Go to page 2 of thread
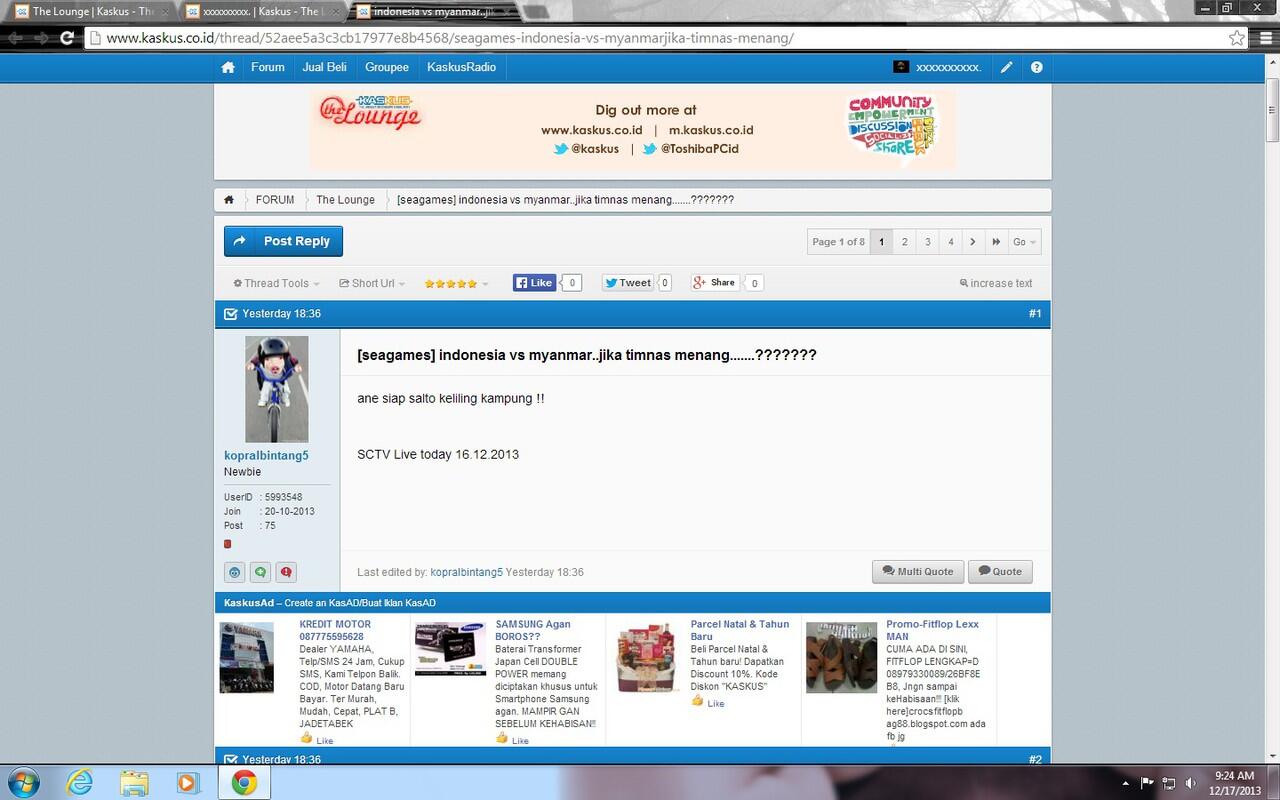The width and height of the screenshot is (1280, 800). click(905, 242)
